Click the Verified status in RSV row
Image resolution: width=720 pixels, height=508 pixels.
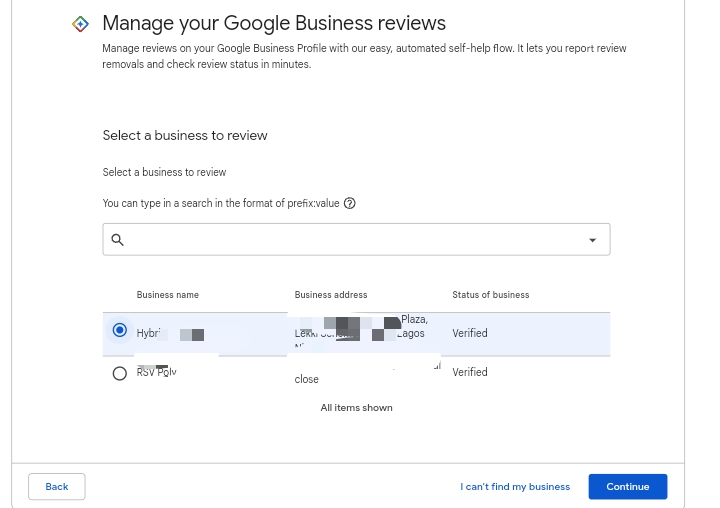470,372
